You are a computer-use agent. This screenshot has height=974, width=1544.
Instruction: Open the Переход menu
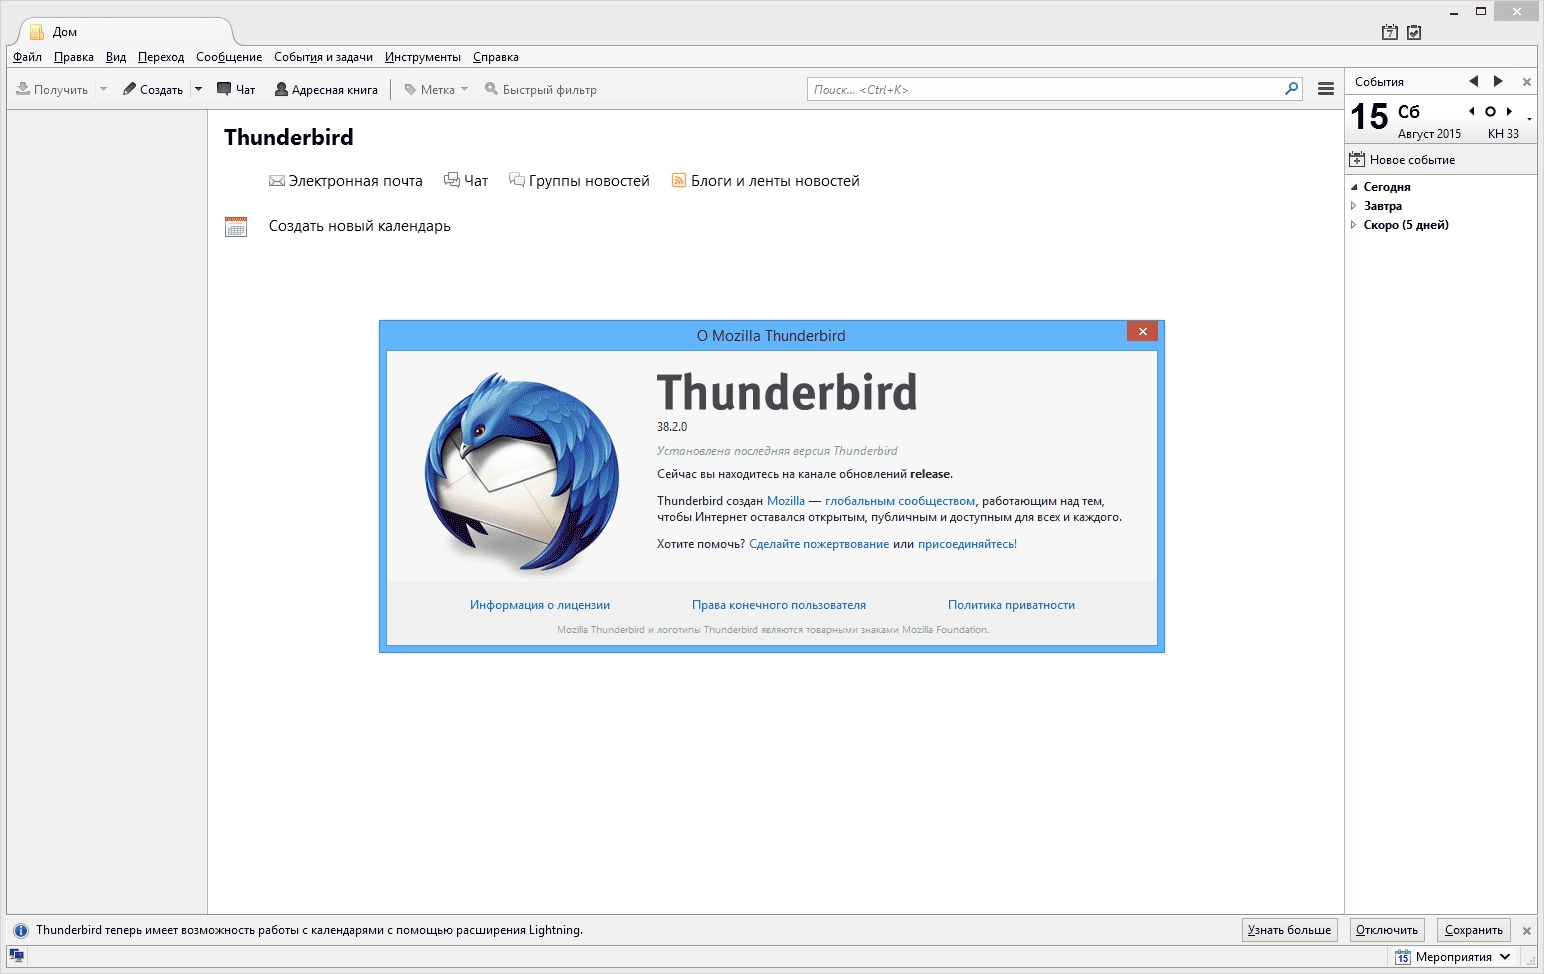pos(161,57)
